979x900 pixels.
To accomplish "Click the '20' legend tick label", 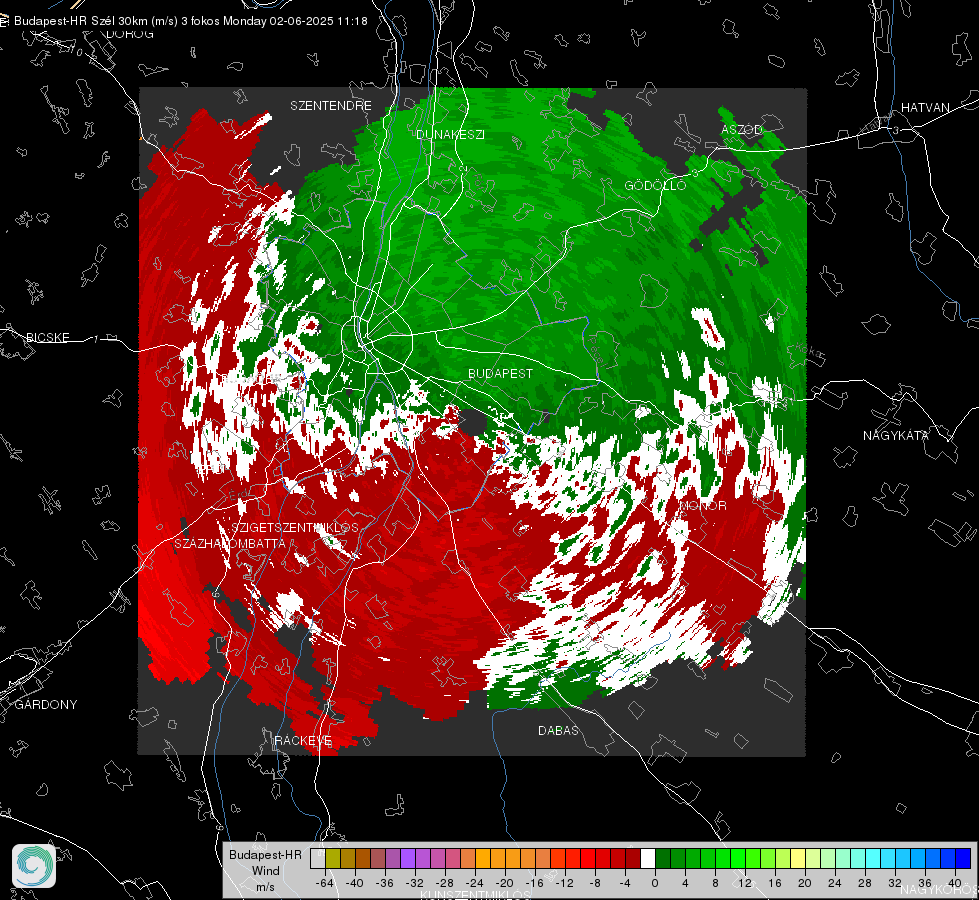I will pos(804,883).
